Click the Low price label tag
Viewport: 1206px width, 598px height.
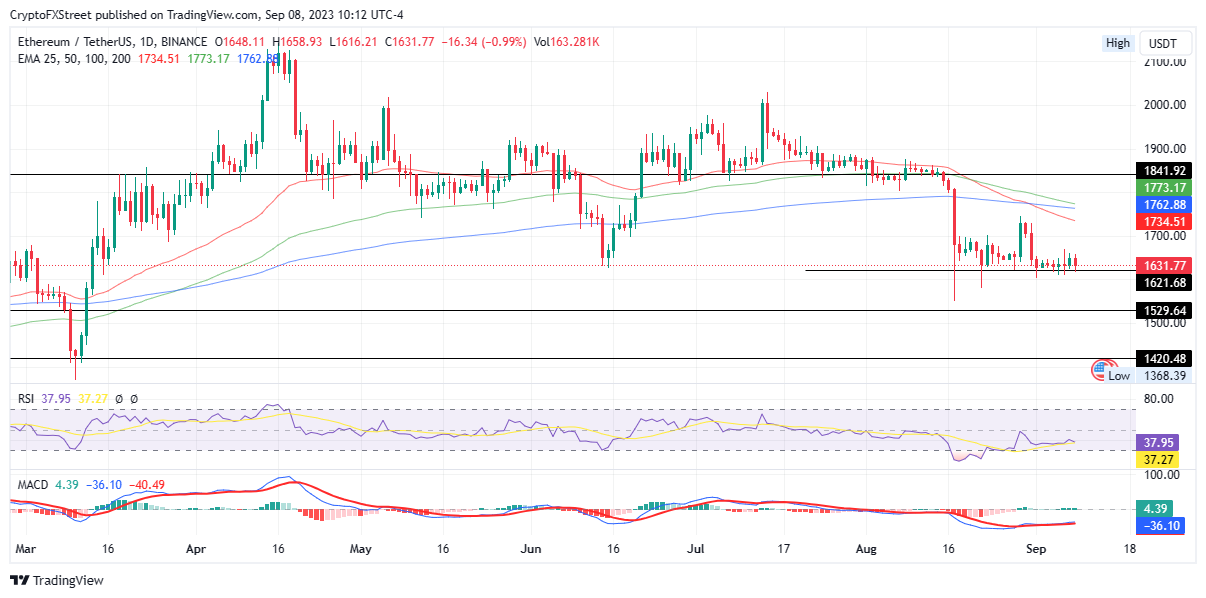[x=1120, y=375]
